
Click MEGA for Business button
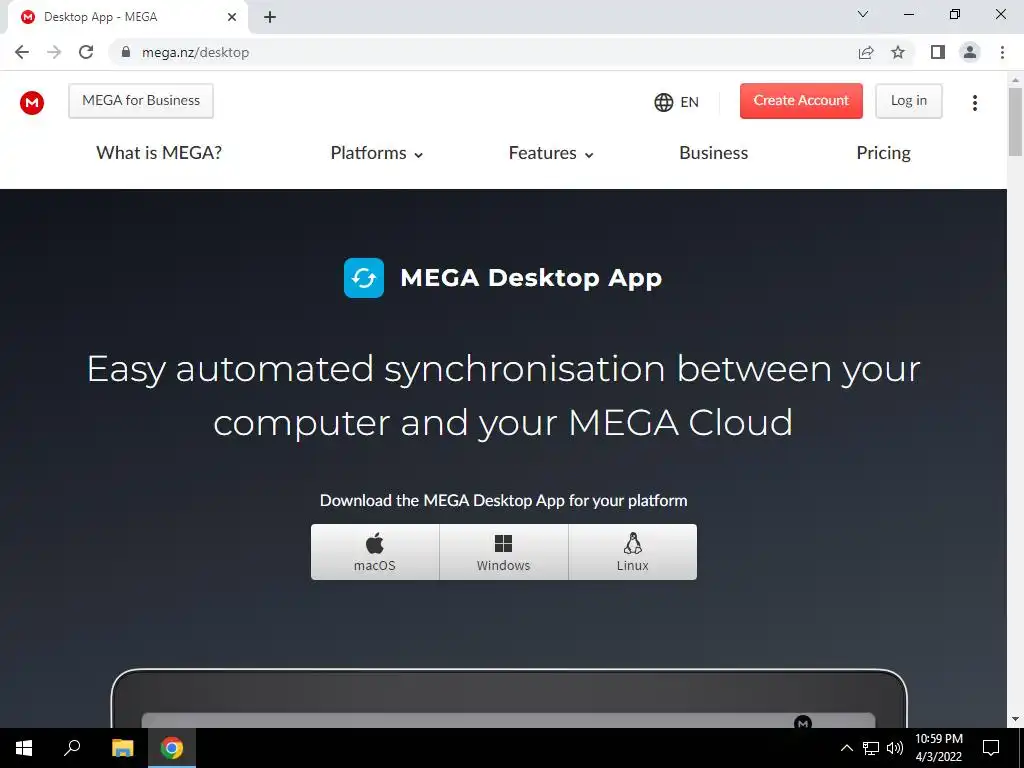pos(141,101)
